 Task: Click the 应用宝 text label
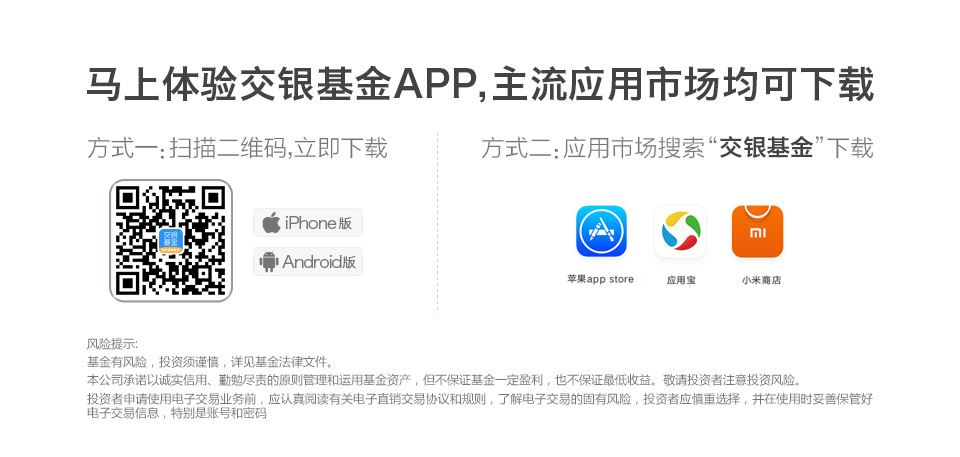(681, 281)
